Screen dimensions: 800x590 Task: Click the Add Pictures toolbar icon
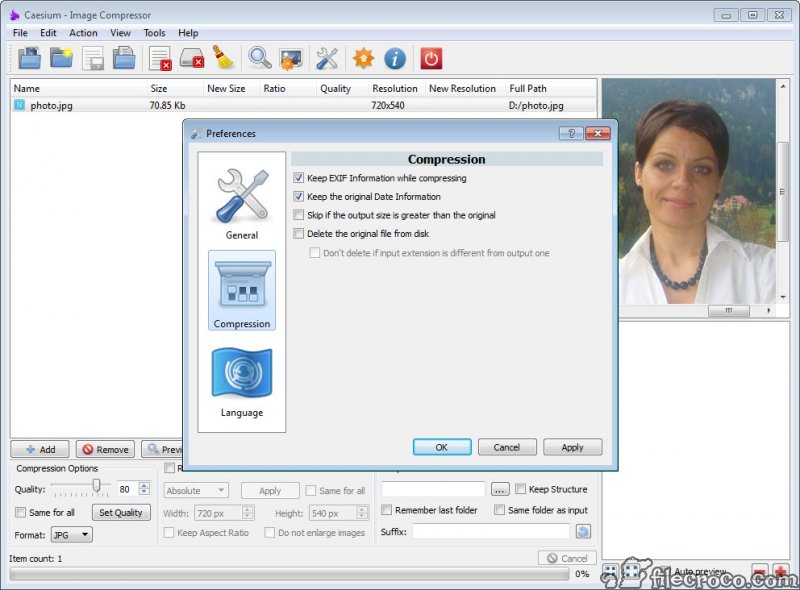pos(30,58)
